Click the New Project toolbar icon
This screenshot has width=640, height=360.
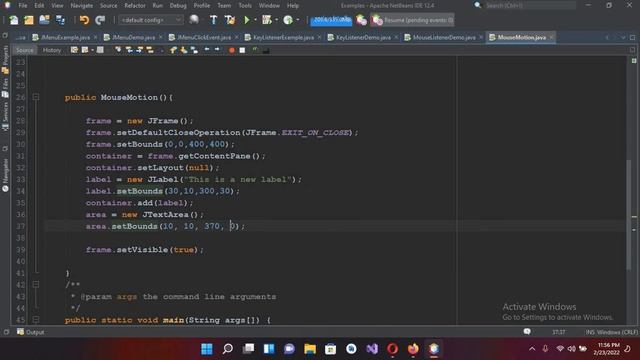click(x=29, y=20)
